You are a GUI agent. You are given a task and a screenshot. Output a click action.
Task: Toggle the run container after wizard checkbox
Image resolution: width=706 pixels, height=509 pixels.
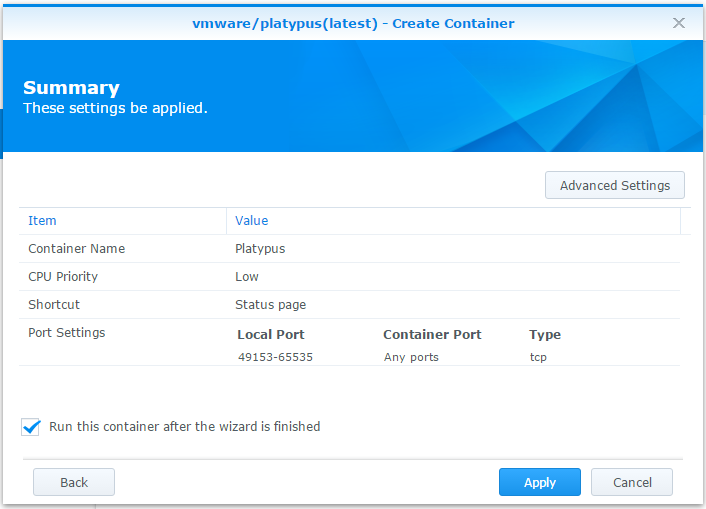tap(31, 427)
